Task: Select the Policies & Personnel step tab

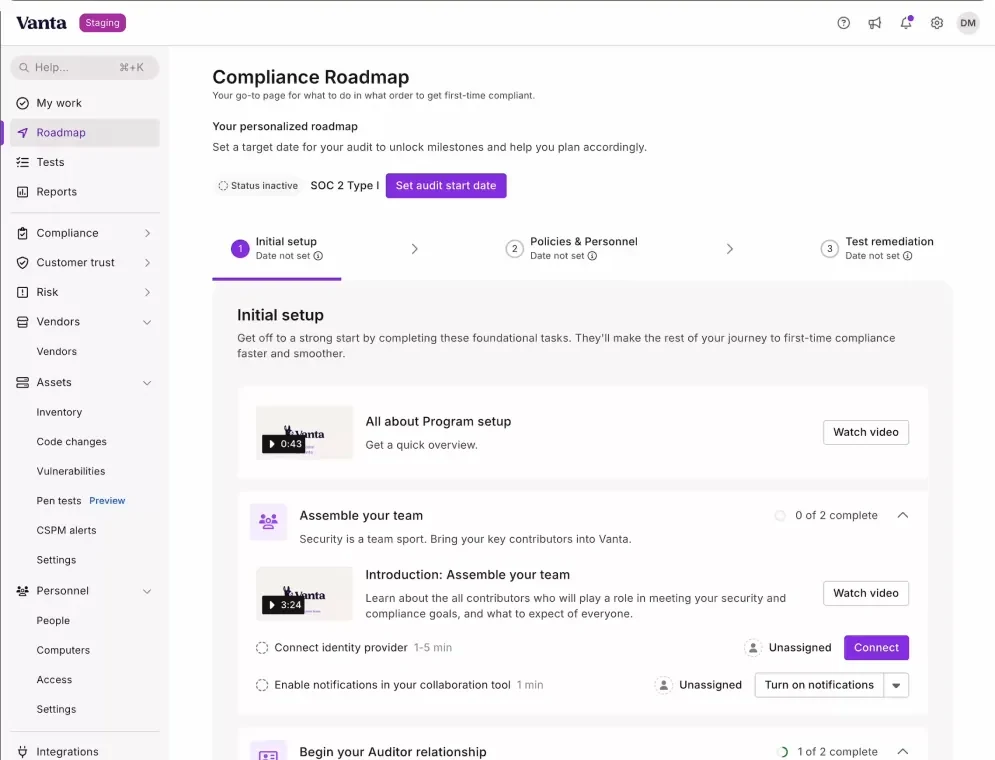Action: click(571, 248)
